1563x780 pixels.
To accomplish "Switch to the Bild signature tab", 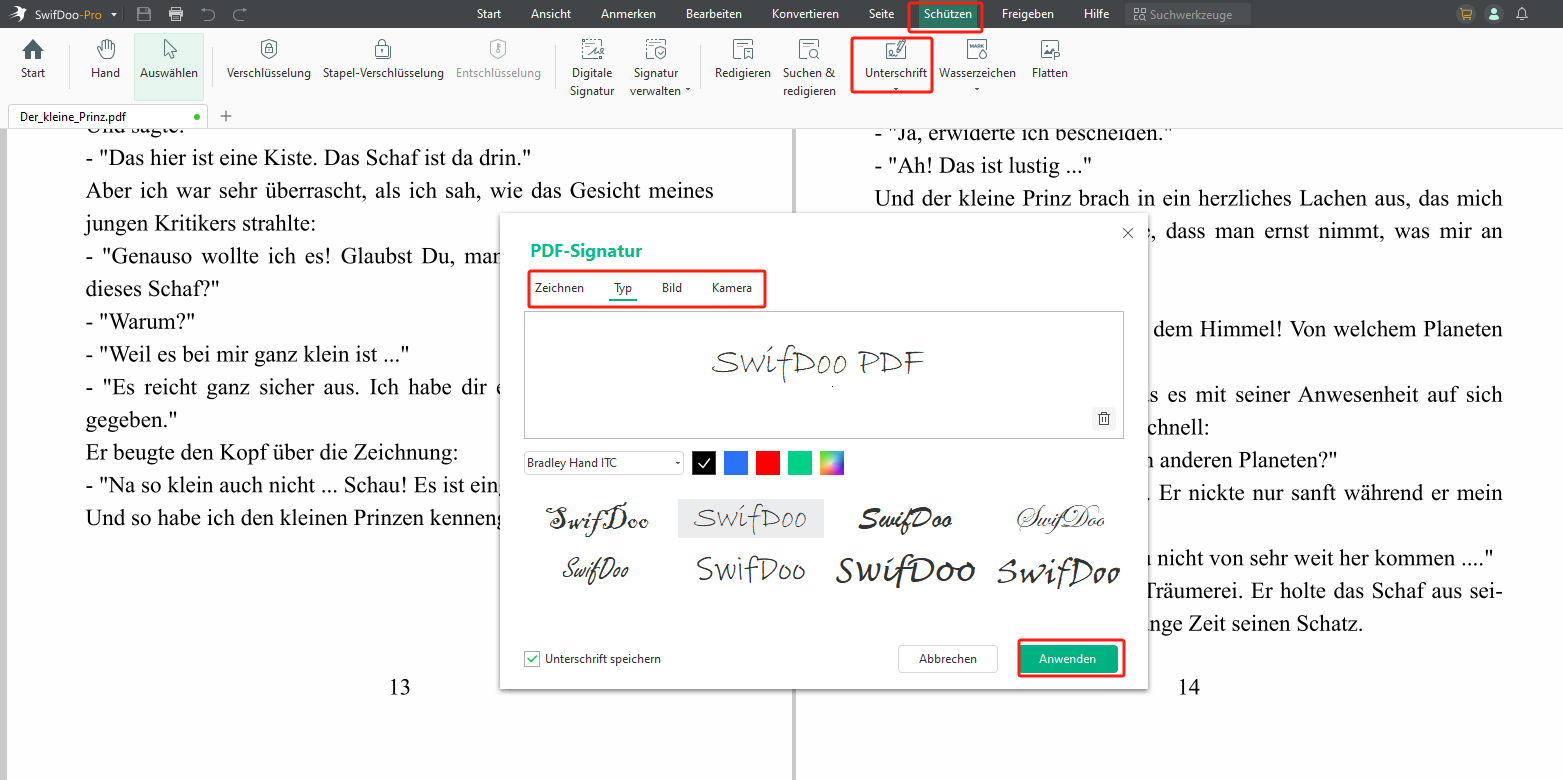I will pyautogui.click(x=672, y=288).
